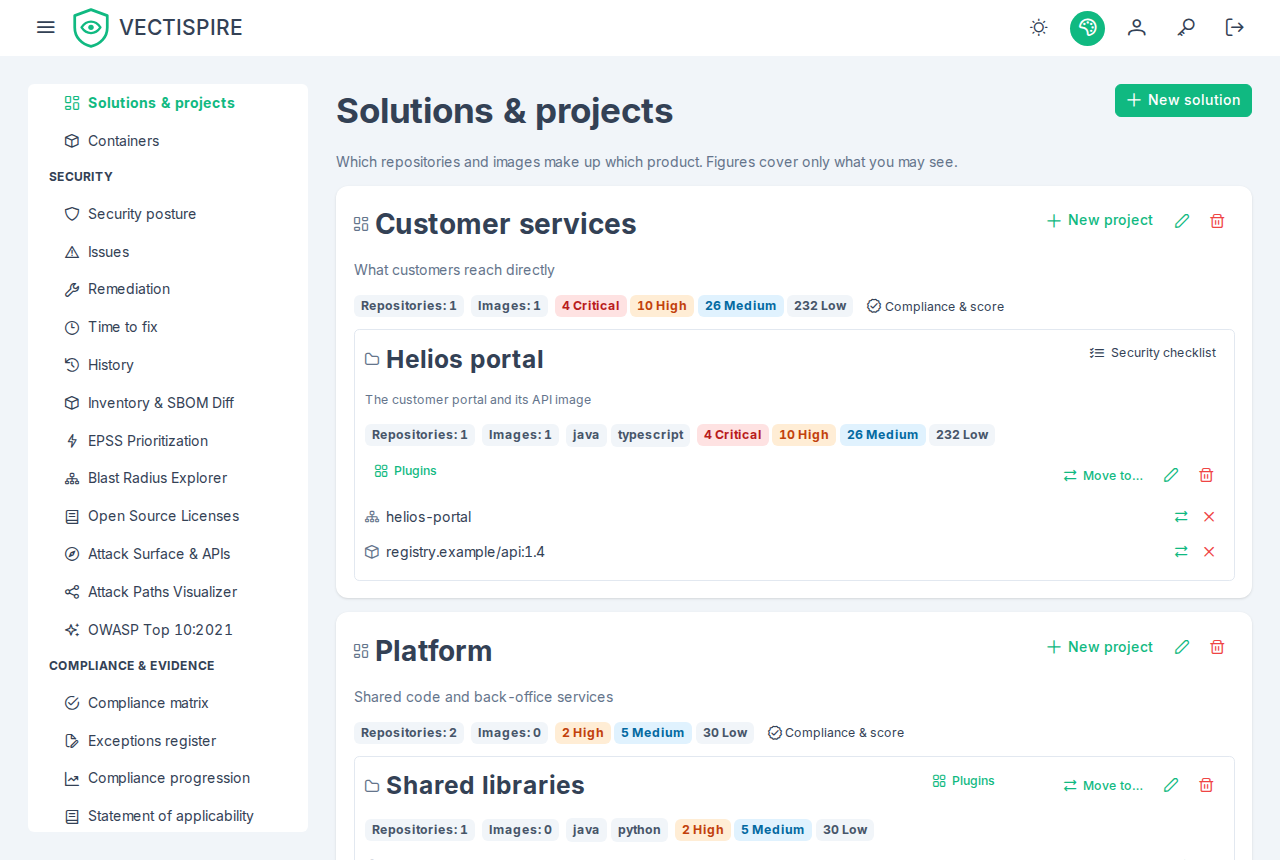Open the color palette theme picker
1280x860 pixels.
pos(1087,28)
